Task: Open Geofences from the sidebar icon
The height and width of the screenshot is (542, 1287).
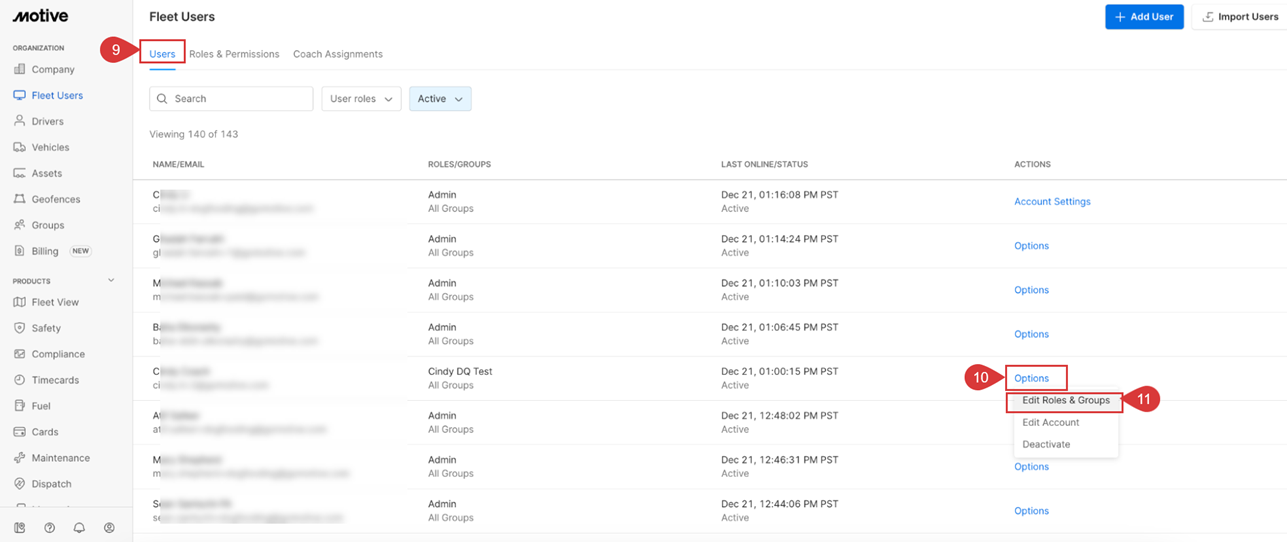Action: pos(19,199)
